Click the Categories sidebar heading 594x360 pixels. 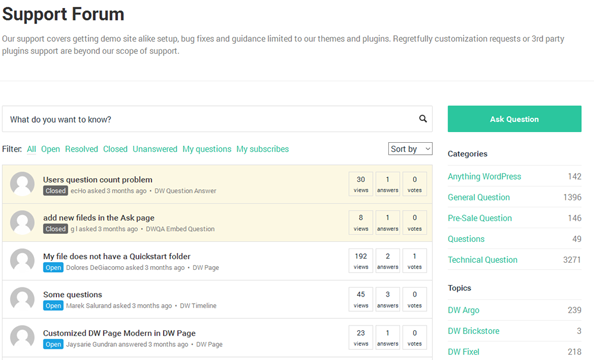pos(467,154)
